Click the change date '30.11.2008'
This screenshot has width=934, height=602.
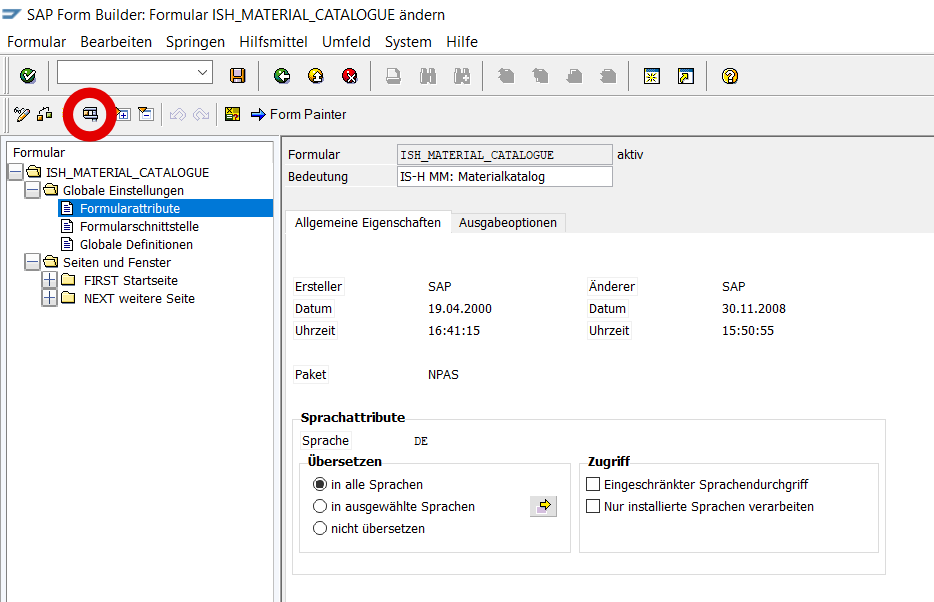pos(754,308)
